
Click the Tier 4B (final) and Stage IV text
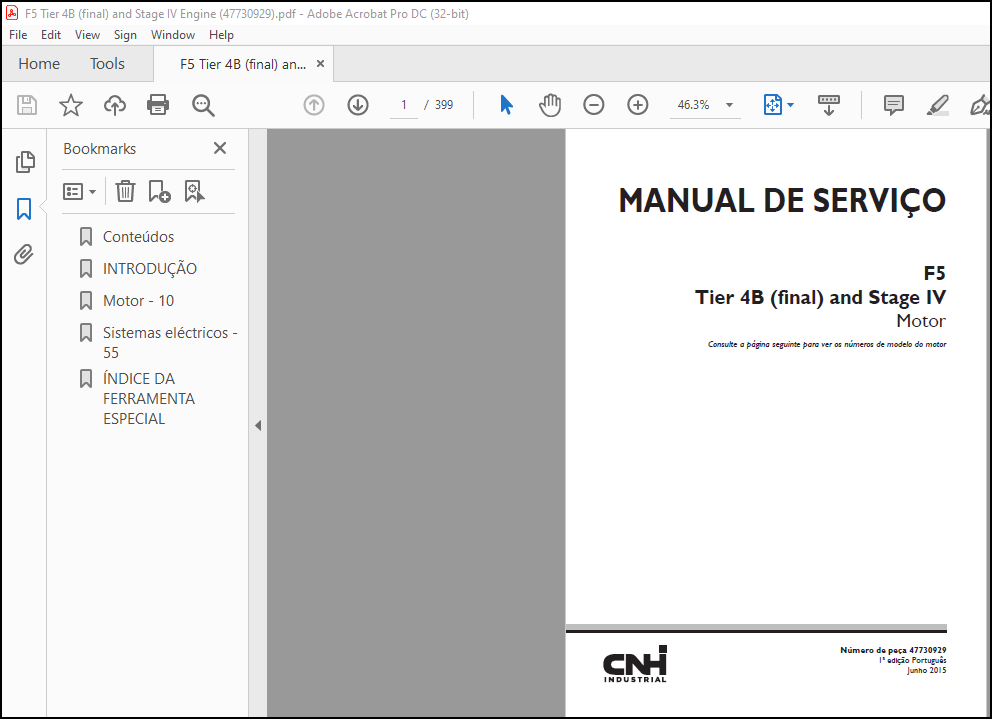(x=821, y=297)
